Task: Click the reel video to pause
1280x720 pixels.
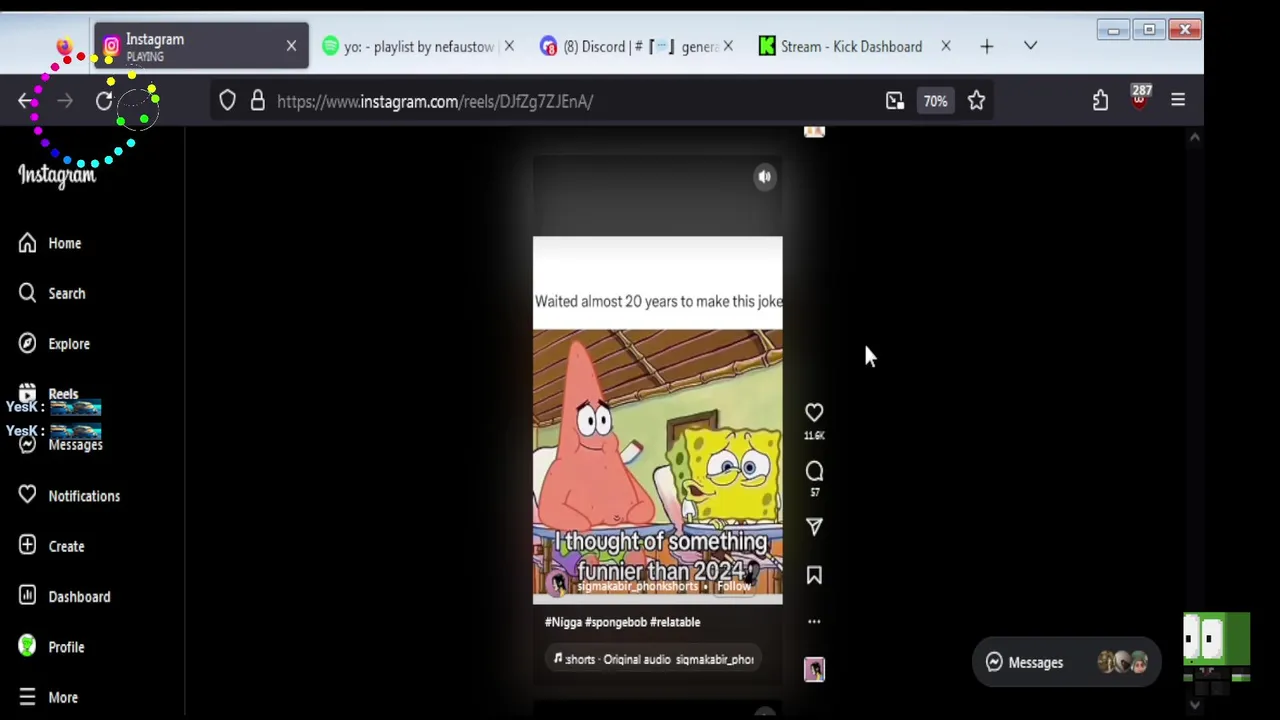Action: (x=657, y=420)
